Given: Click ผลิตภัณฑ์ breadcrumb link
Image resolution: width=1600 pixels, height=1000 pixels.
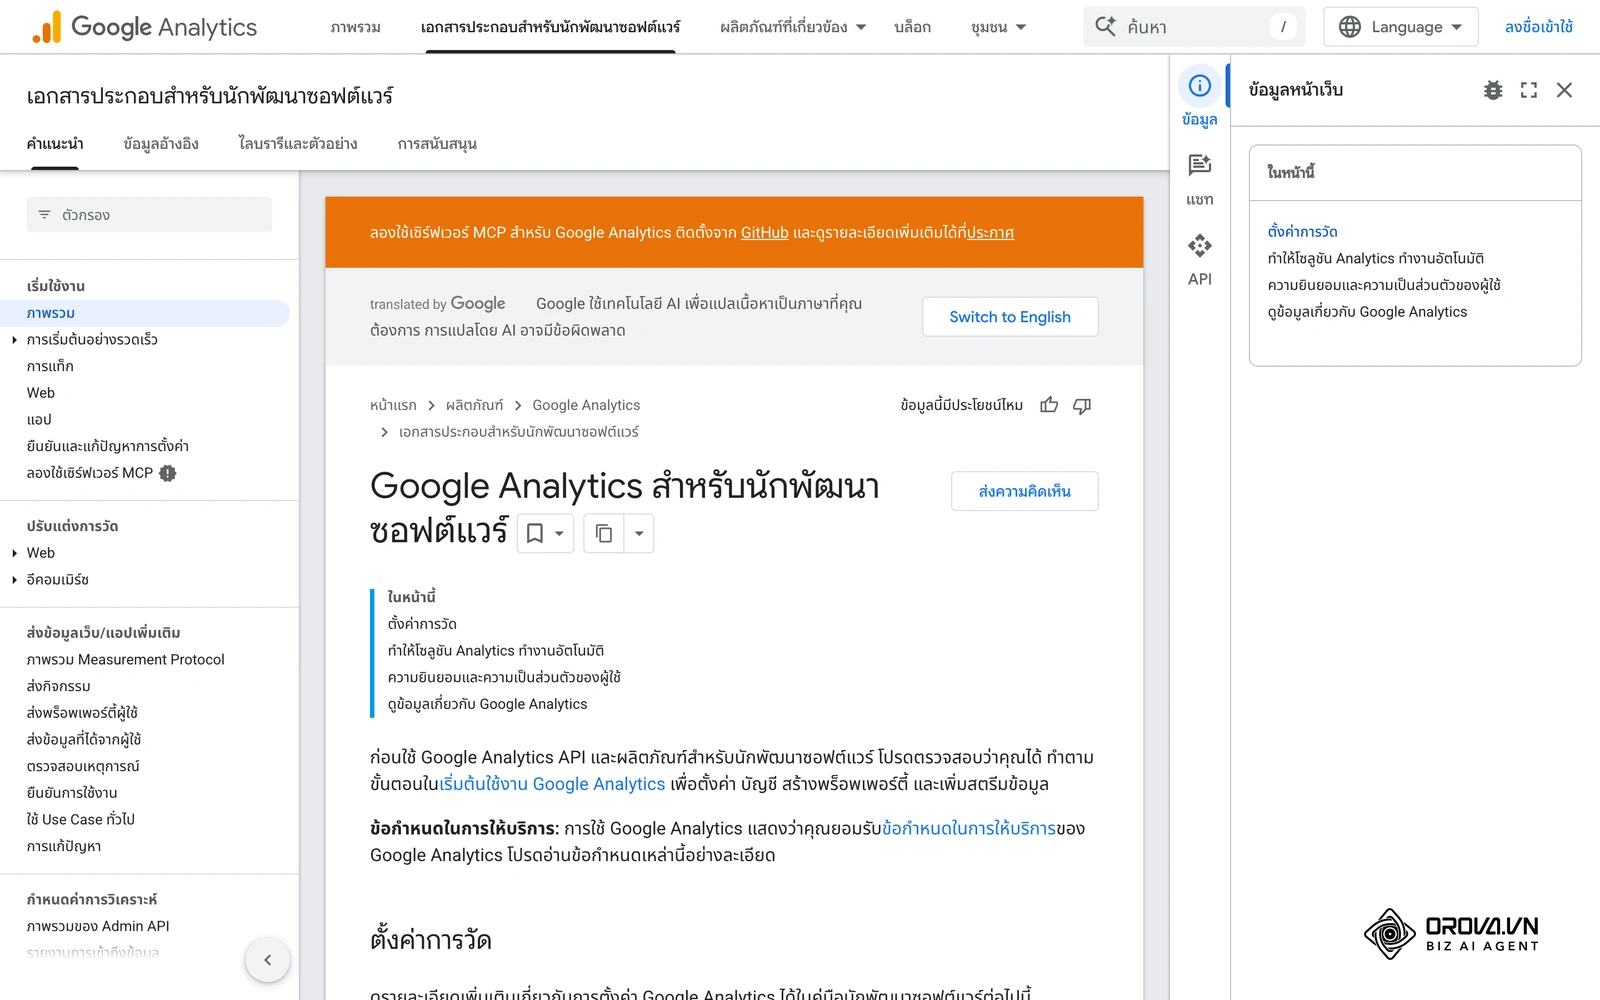Looking at the screenshot, I should 474,405.
